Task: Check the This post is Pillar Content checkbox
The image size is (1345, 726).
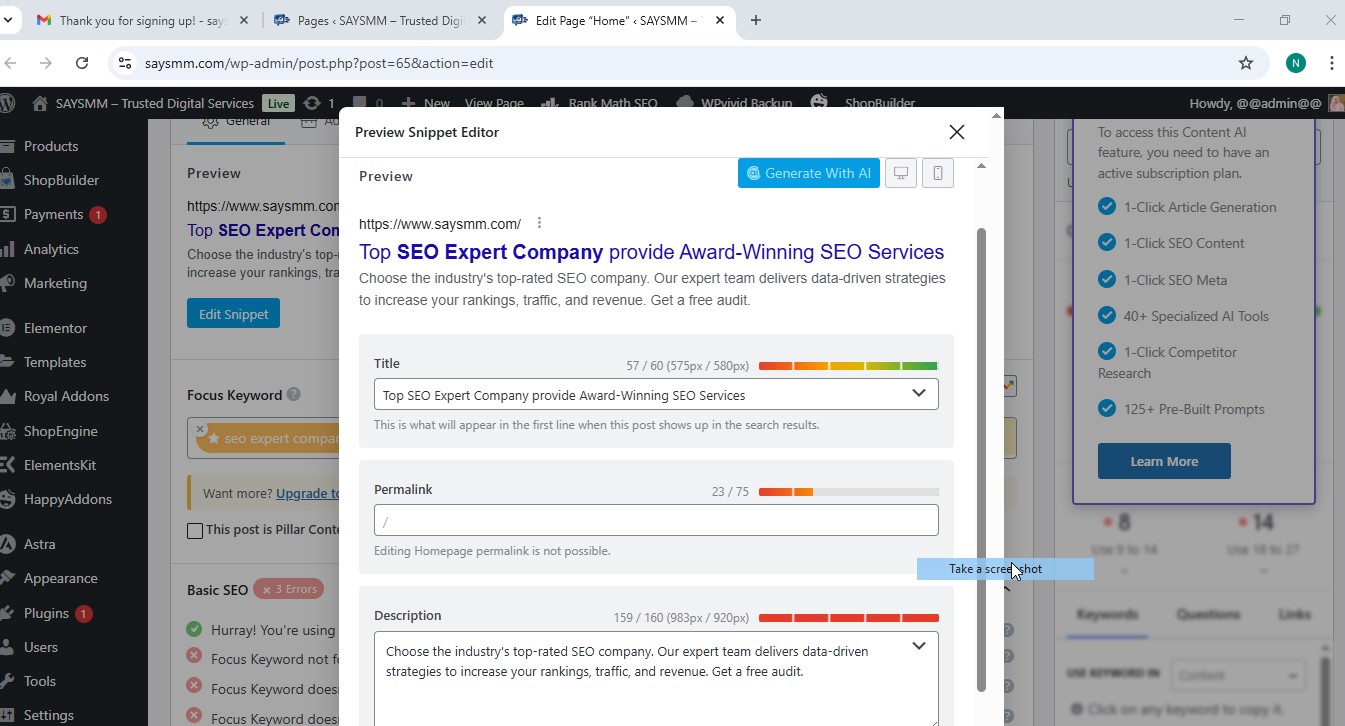Action: [195, 531]
